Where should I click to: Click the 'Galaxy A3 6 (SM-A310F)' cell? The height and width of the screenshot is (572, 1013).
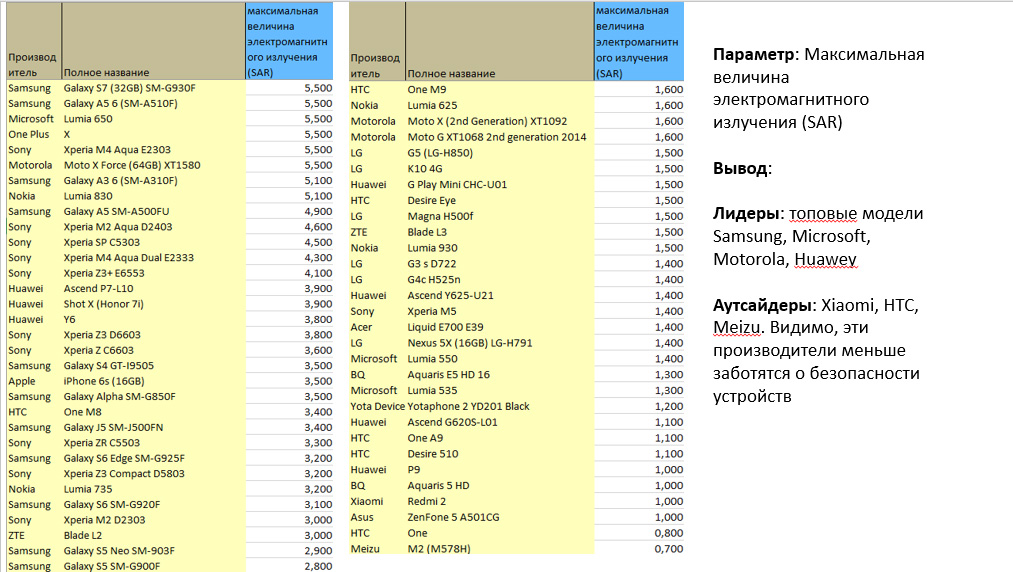point(154,181)
